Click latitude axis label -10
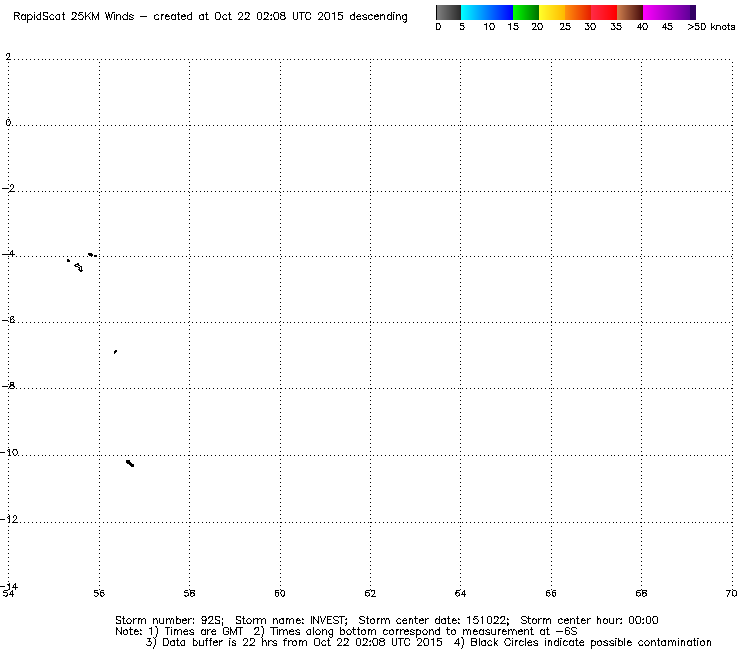Screen dimensions: 740x650 coord(9,453)
